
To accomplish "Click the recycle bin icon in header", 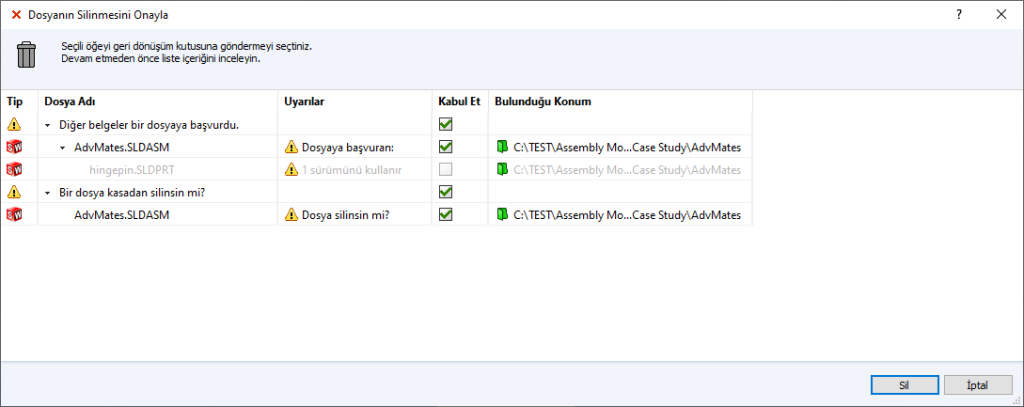I will pyautogui.click(x=27, y=52).
